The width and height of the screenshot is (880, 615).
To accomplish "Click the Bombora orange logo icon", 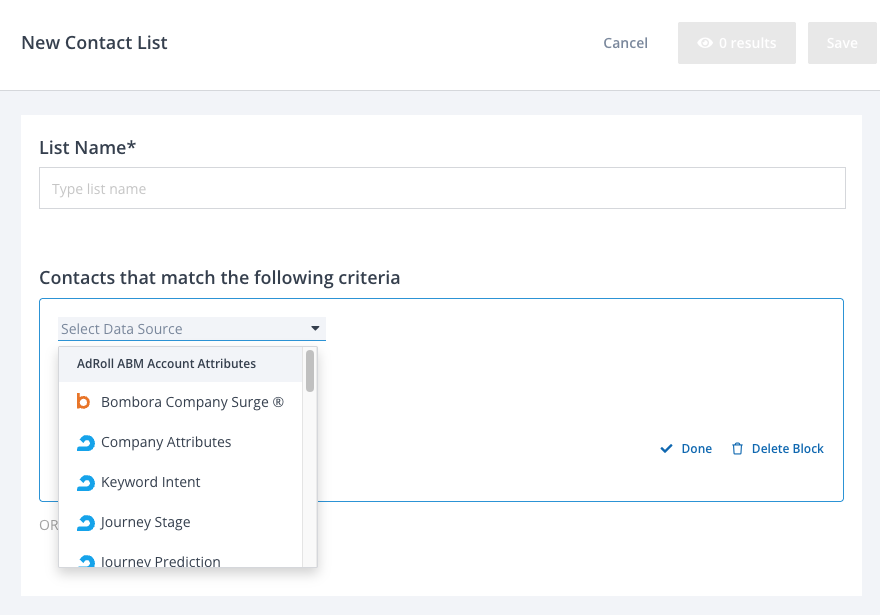I will tap(84, 402).
